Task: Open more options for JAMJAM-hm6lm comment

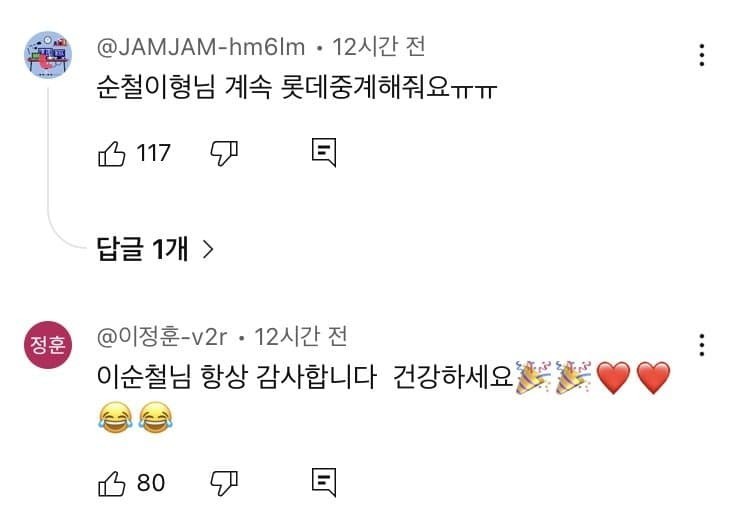Action: pyautogui.click(x=702, y=55)
